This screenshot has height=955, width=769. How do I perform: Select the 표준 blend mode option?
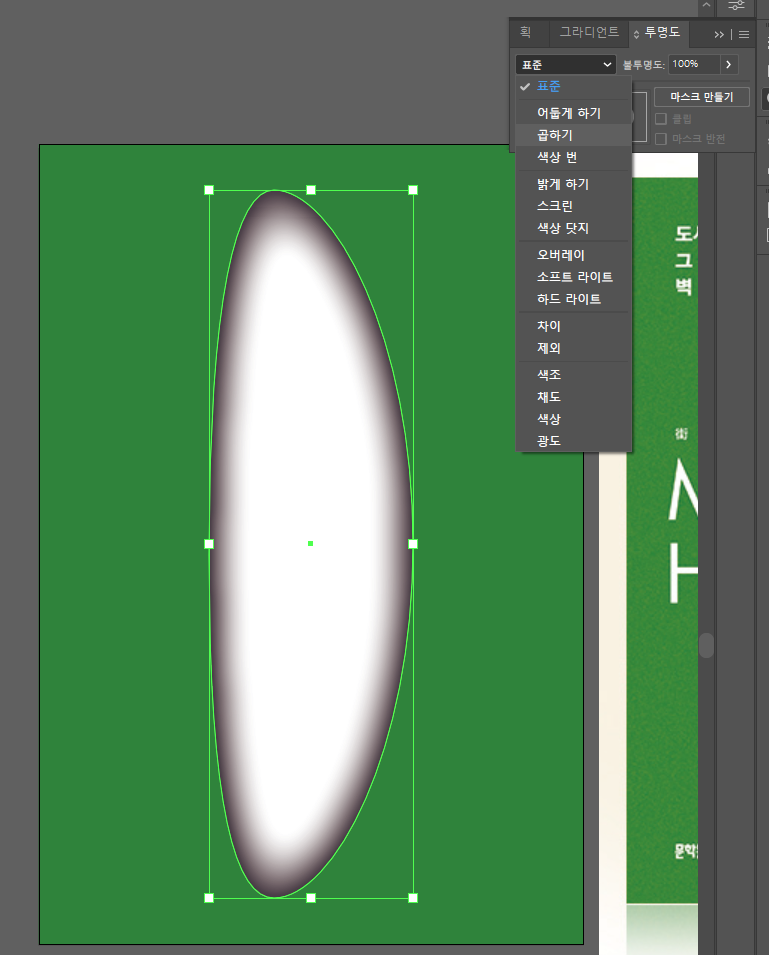click(573, 86)
